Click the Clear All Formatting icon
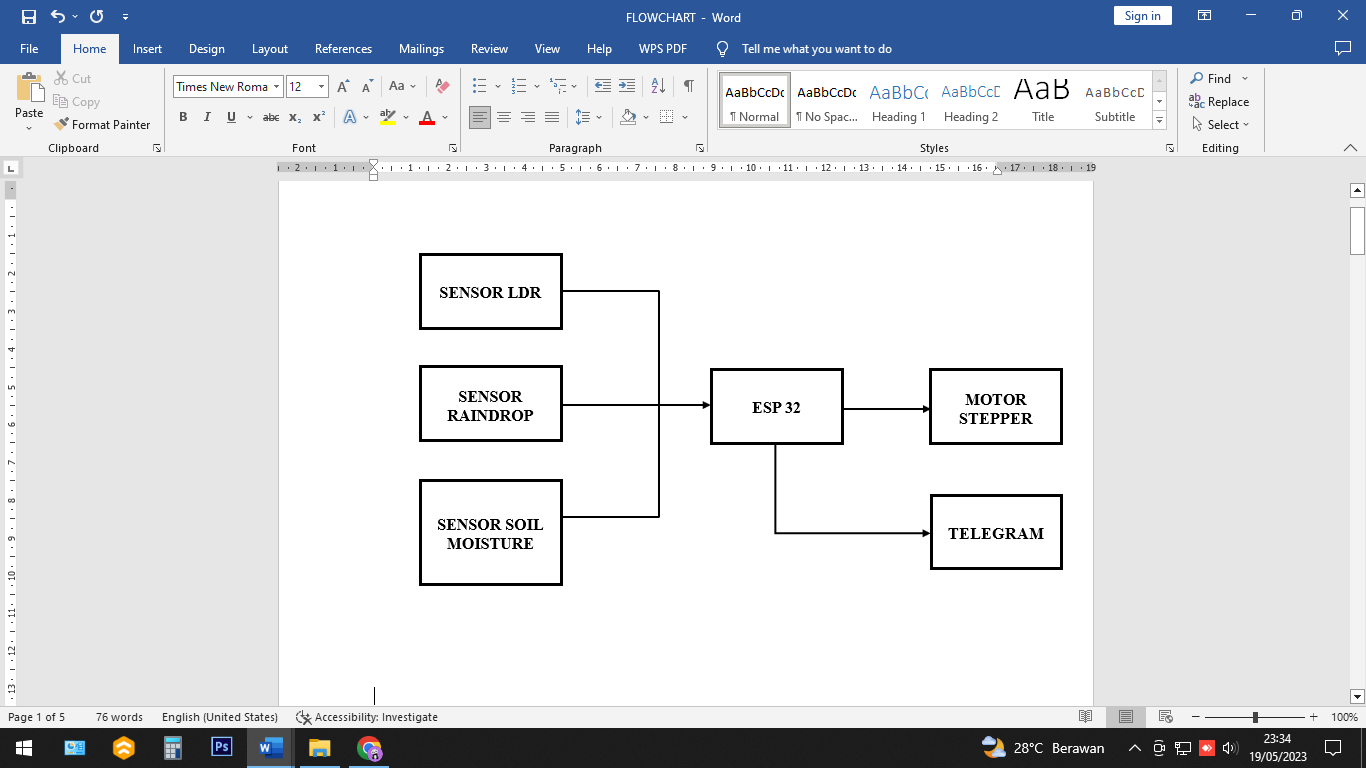Image resolution: width=1366 pixels, height=768 pixels. pos(443,87)
